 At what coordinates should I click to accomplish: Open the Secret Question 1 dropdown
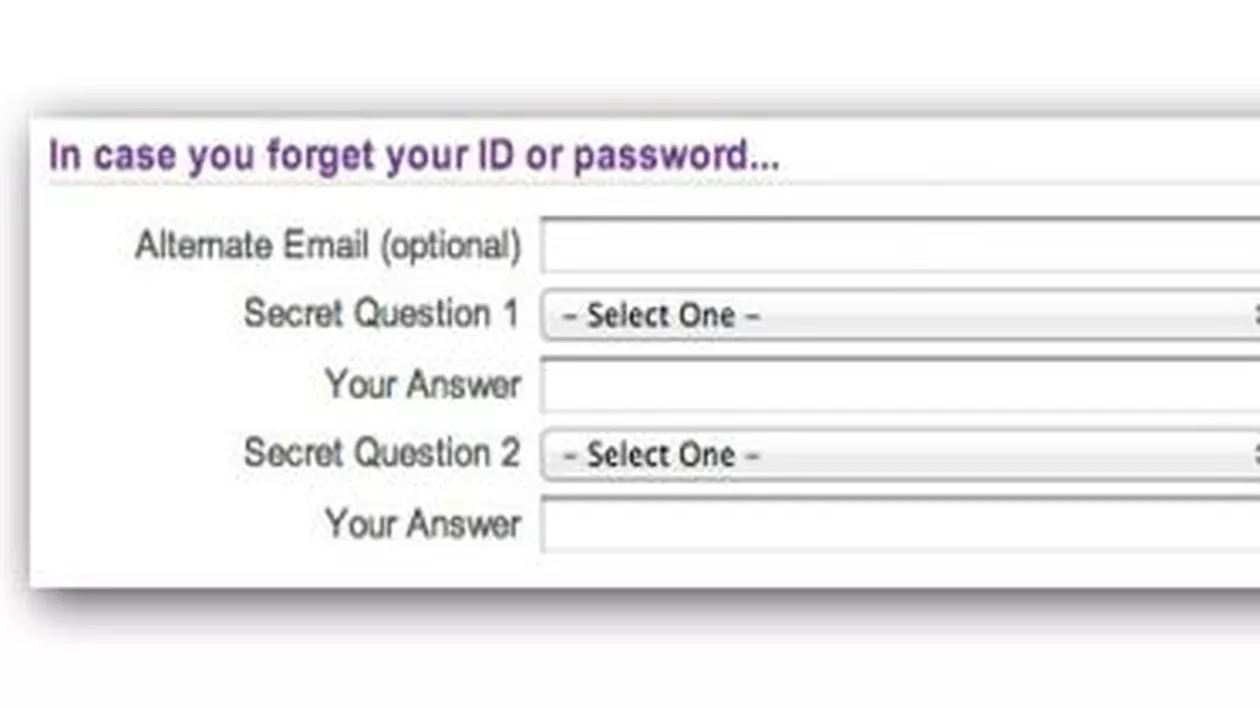click(x=900, y=316)
